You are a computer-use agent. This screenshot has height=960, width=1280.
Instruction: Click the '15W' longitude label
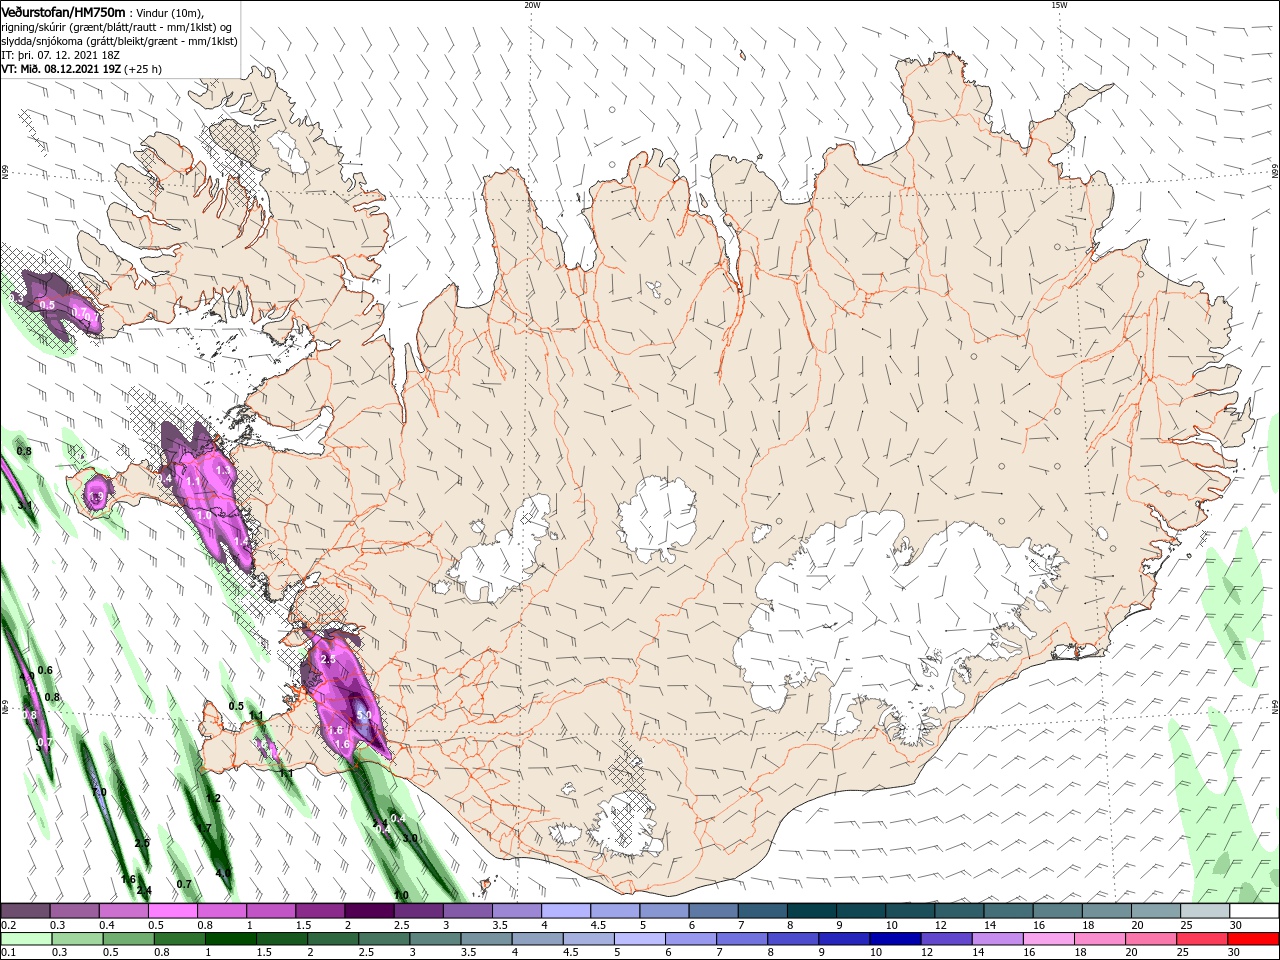[x=1059, y=5]
